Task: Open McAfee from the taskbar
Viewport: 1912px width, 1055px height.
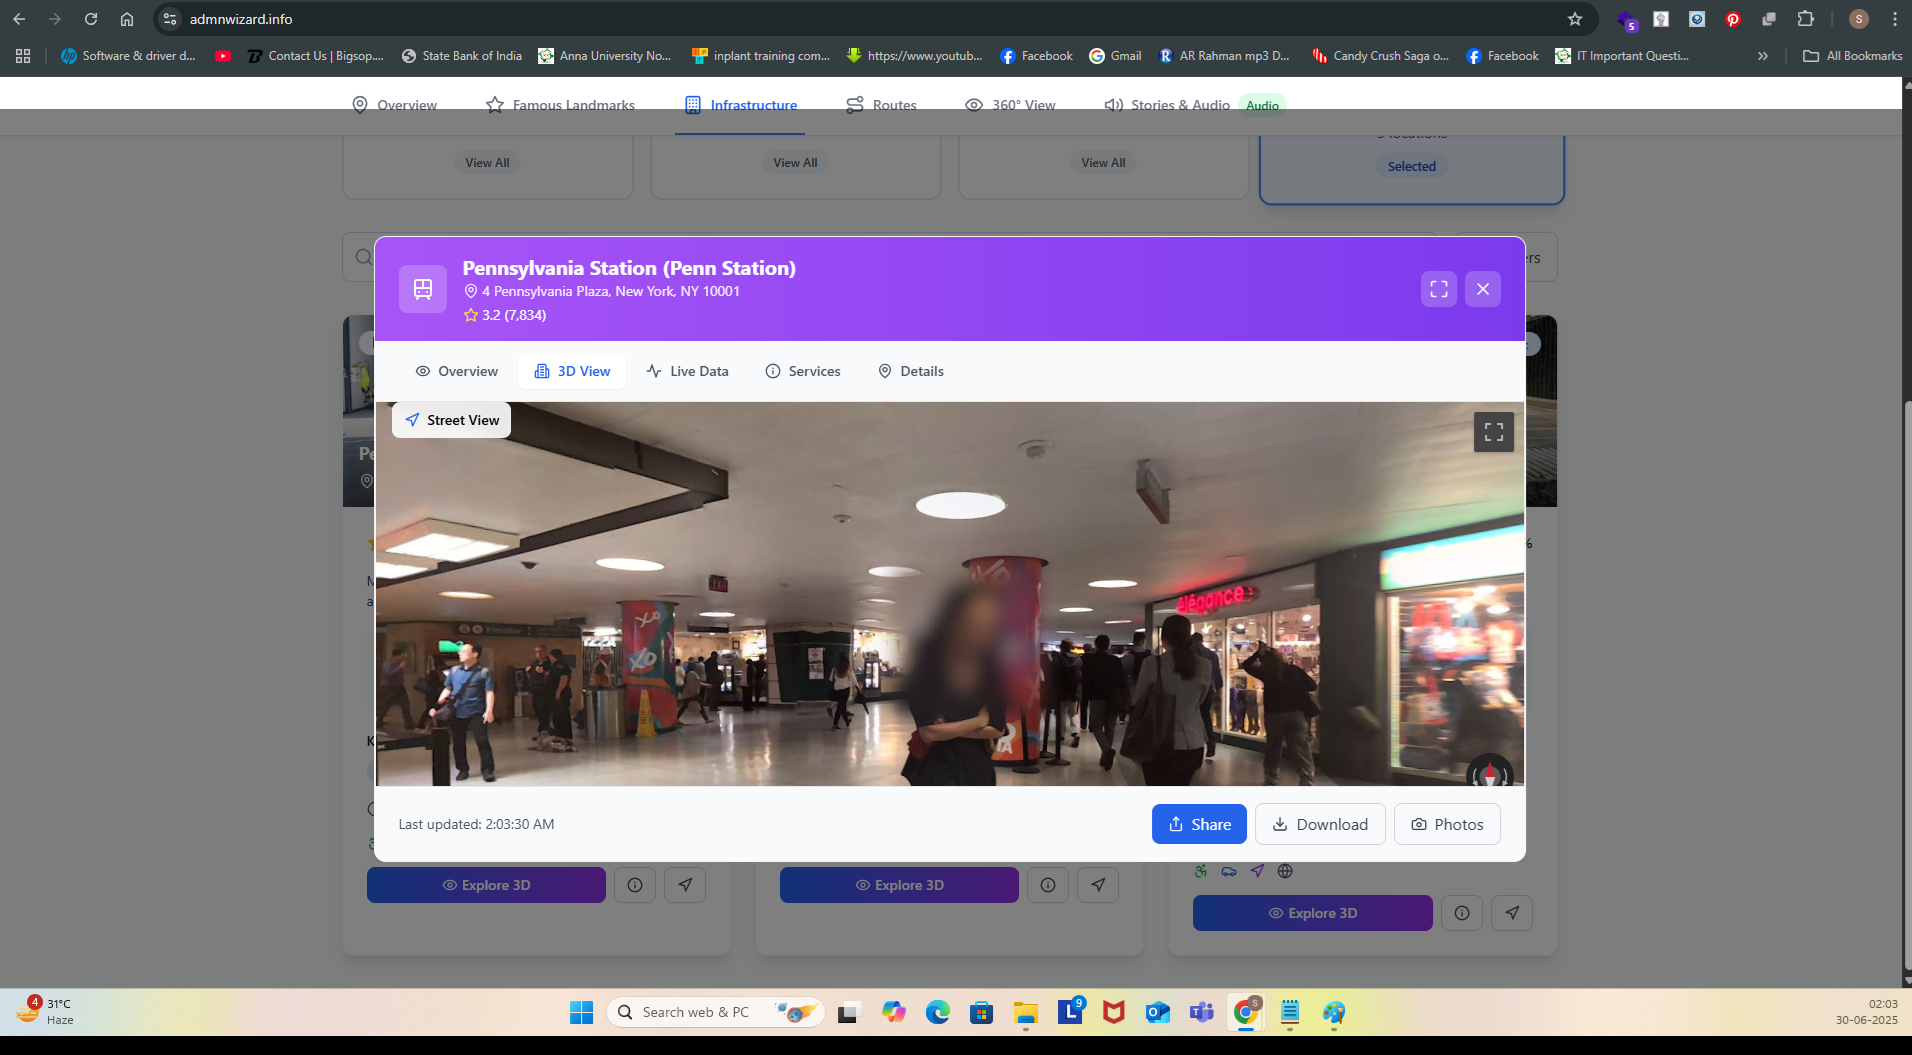Action: point(1113,1013)
